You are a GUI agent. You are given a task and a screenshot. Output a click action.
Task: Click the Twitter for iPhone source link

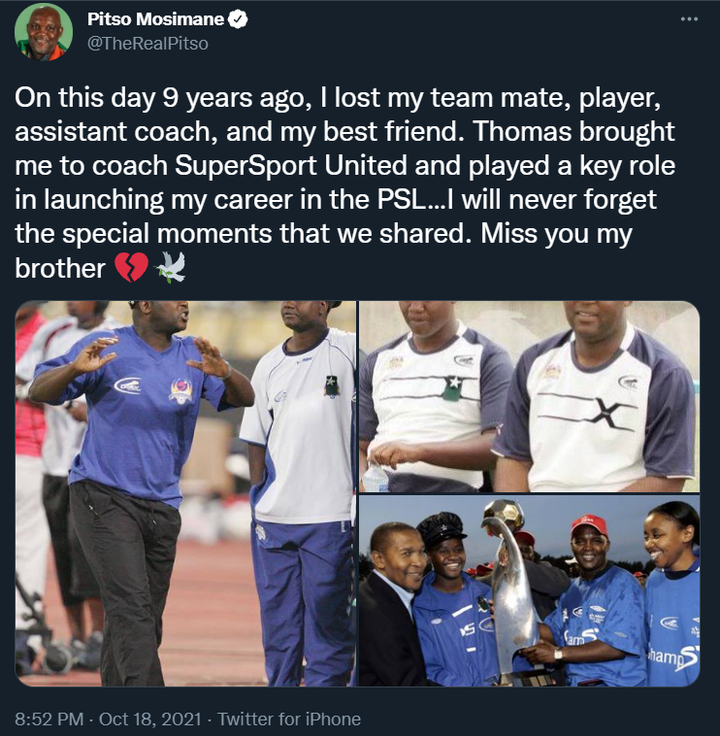289,719
